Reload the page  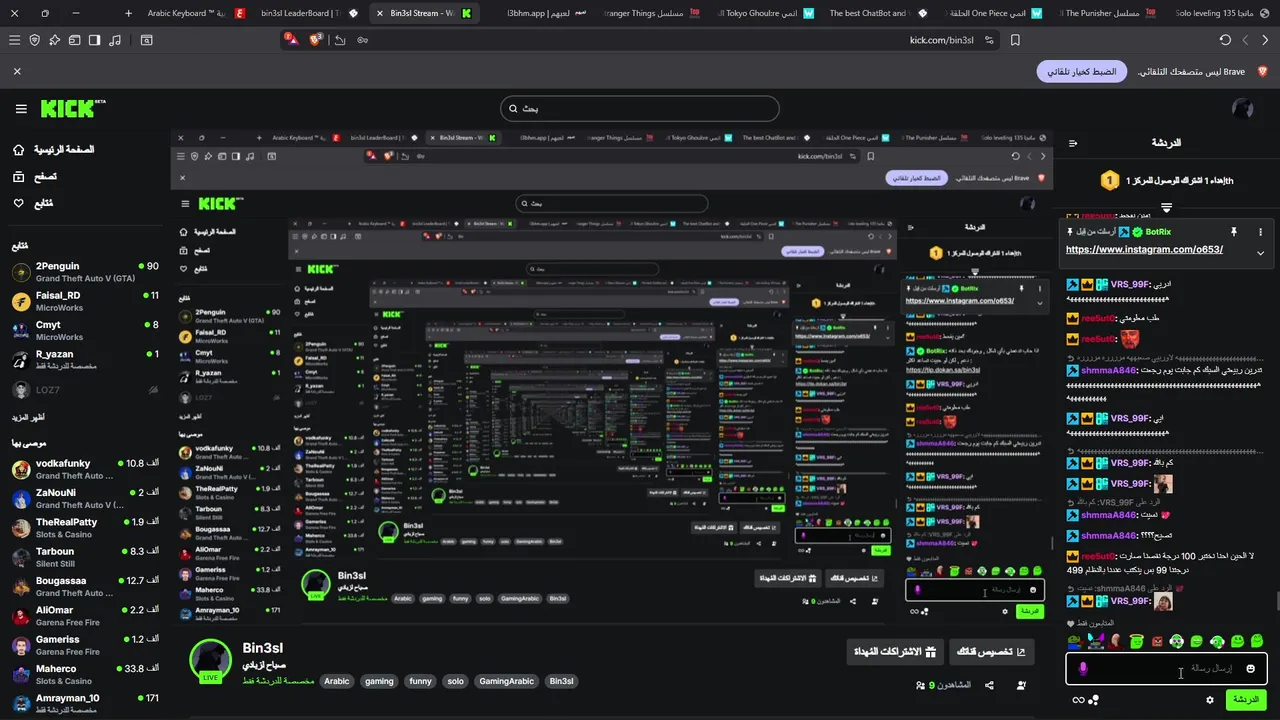[1225, 40]
